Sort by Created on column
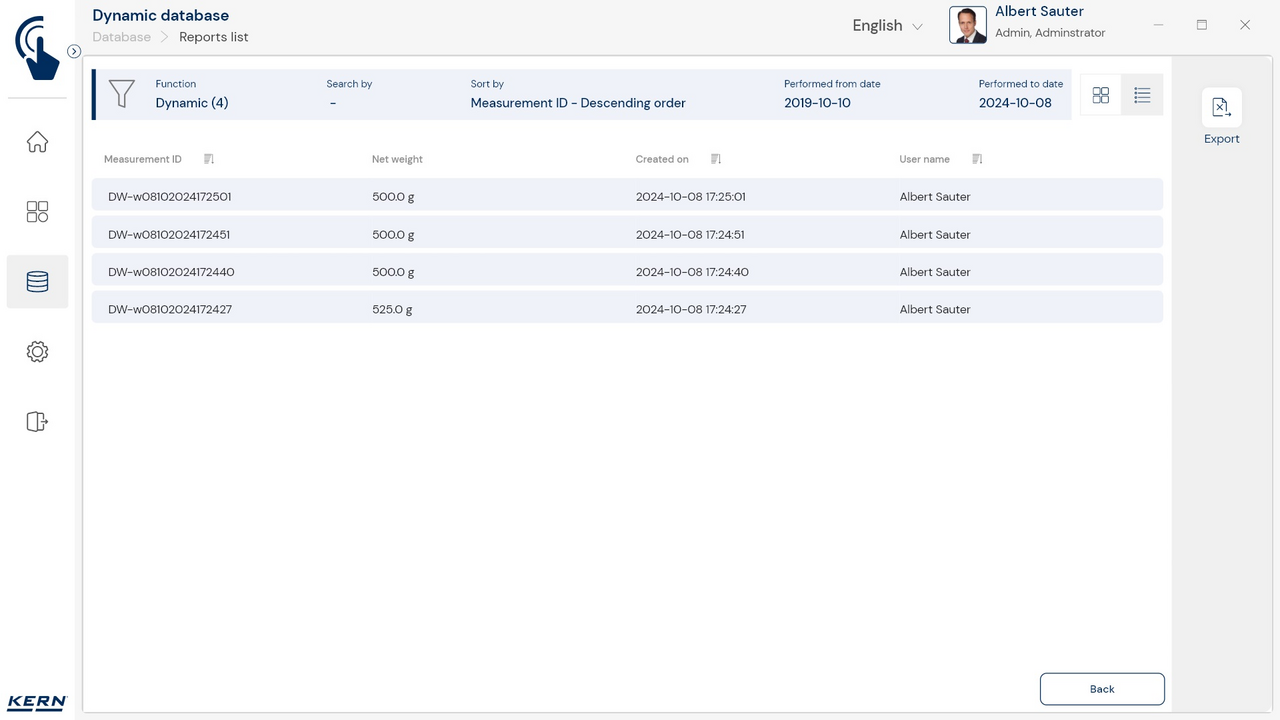The width and height of the screenshot is (1280, 720). pos(716,159)
